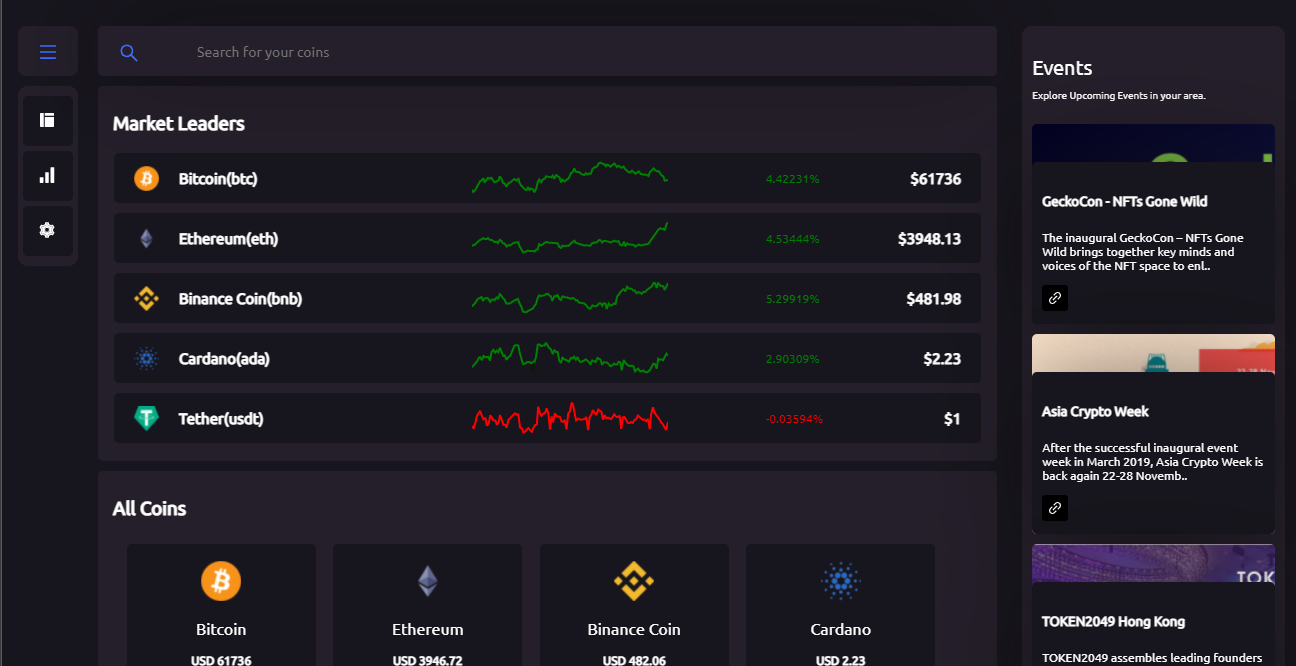The width and height of the screenshot is (1296, 666).
Task: Click the Cardano logo in Market Leaders
Action: (147, 359)
